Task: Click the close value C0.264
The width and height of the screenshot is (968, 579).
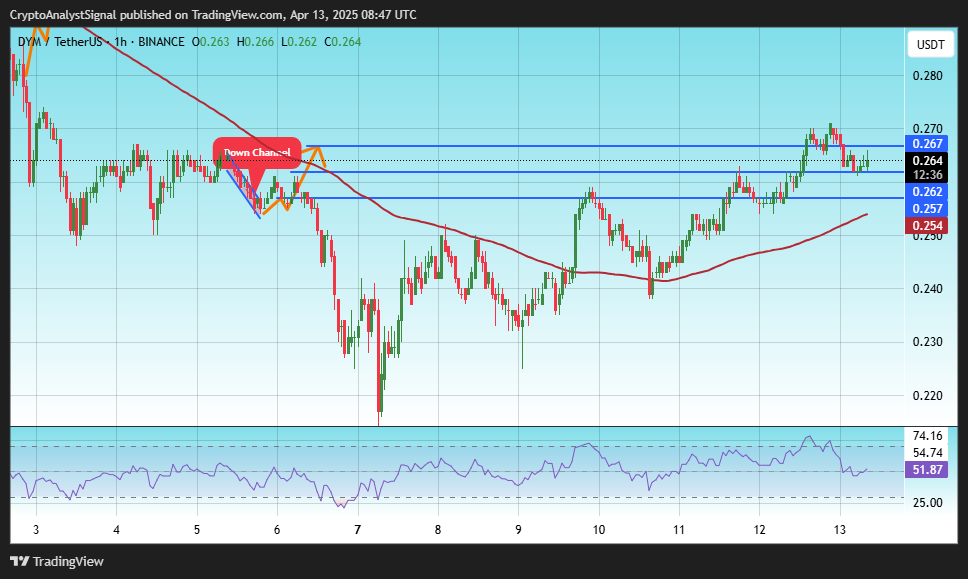Action: coord(343,42)
